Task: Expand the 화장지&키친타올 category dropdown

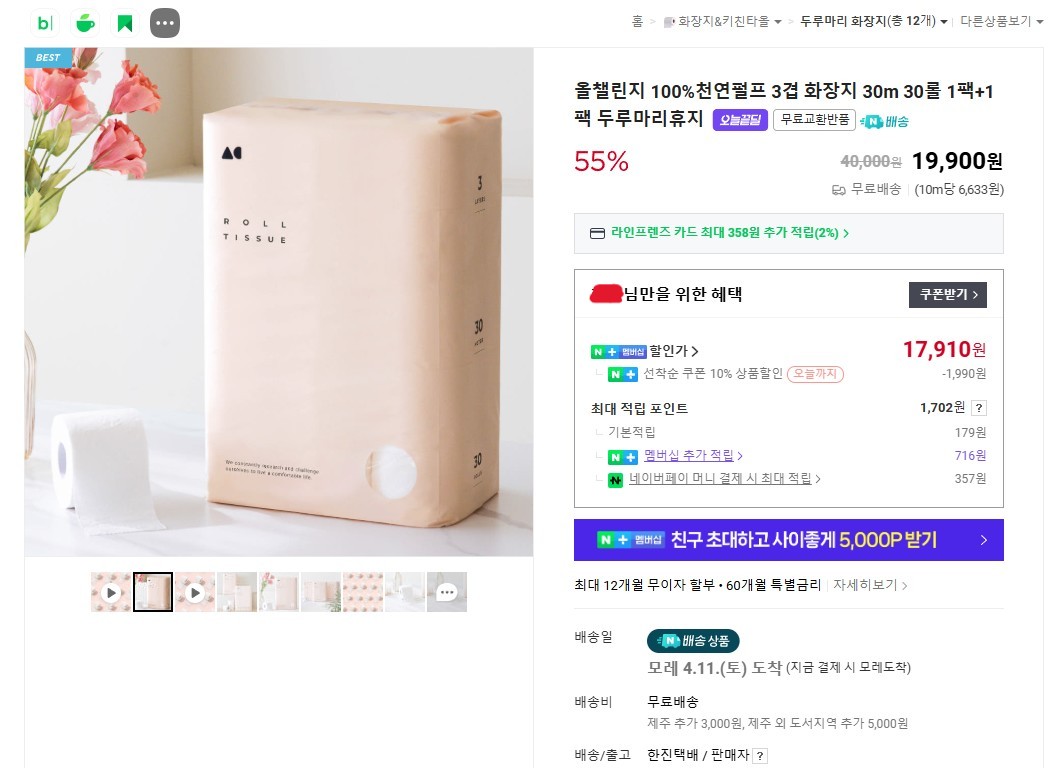Action: coord(777,22)
